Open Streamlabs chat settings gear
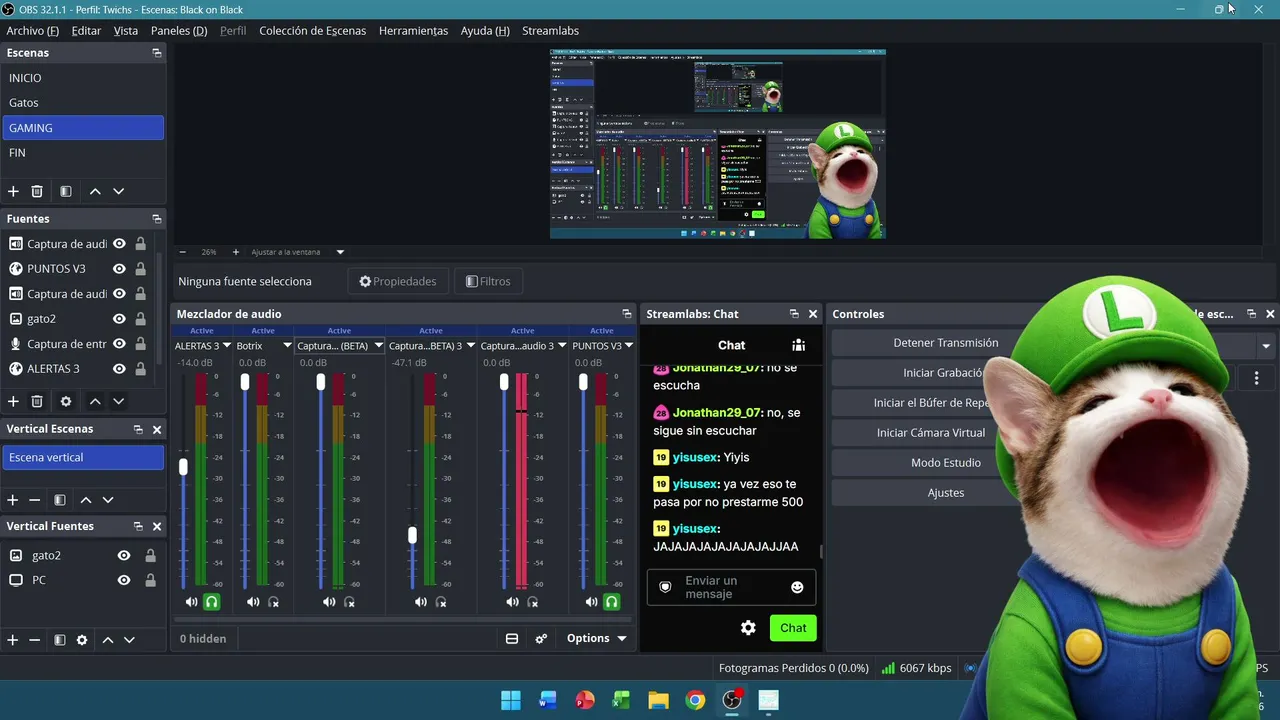The image size is (1280, 720). click(748, 628)
